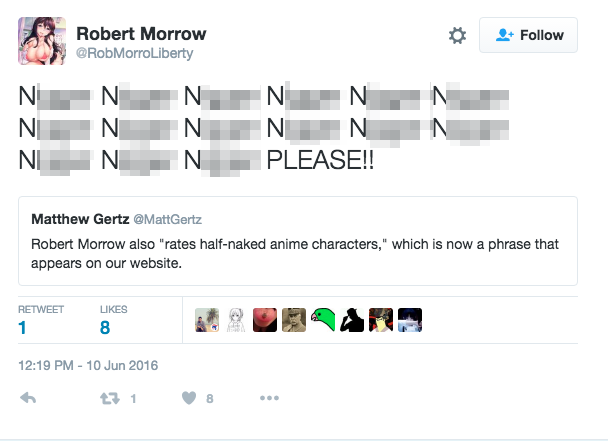
Task: Open the gear settings menu
Action: pos(457,35)
